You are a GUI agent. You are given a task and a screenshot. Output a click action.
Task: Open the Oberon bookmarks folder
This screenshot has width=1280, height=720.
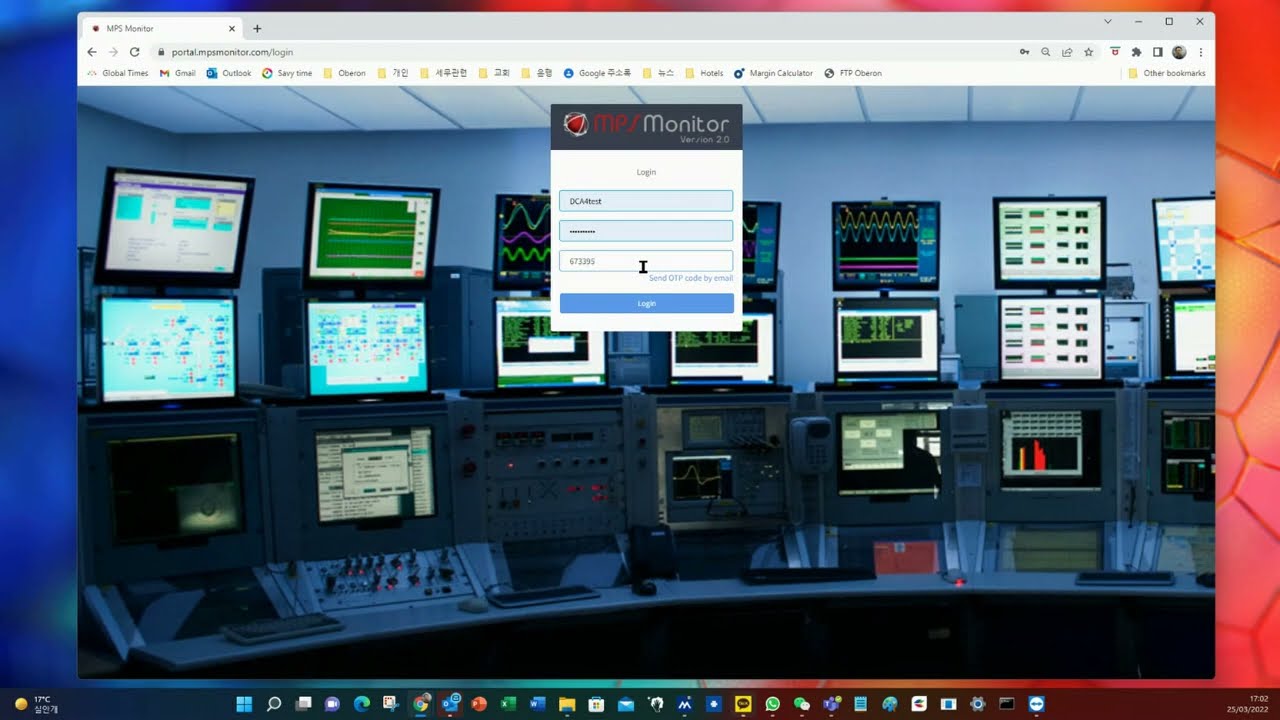pos(344,73)
